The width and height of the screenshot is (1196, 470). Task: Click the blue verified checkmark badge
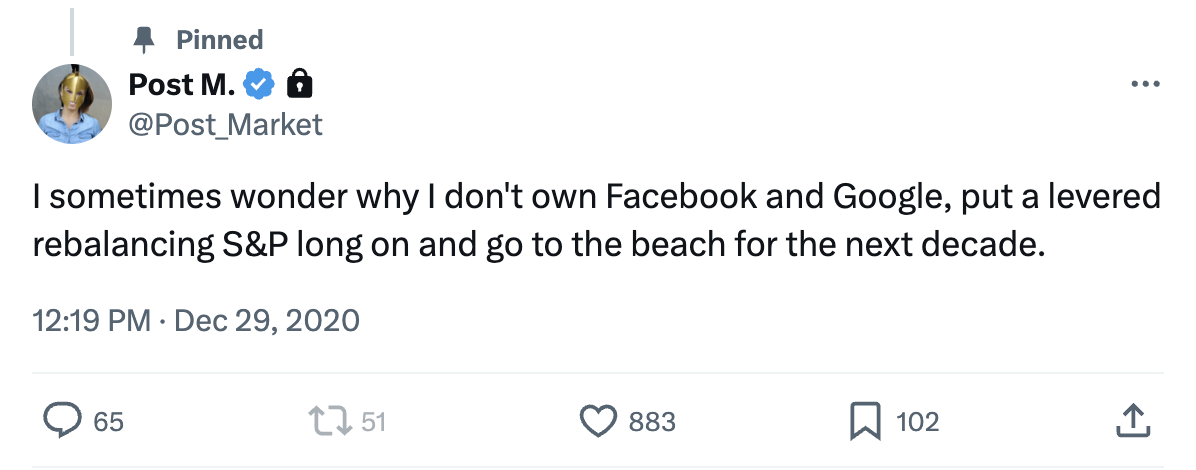coord(260,87)
